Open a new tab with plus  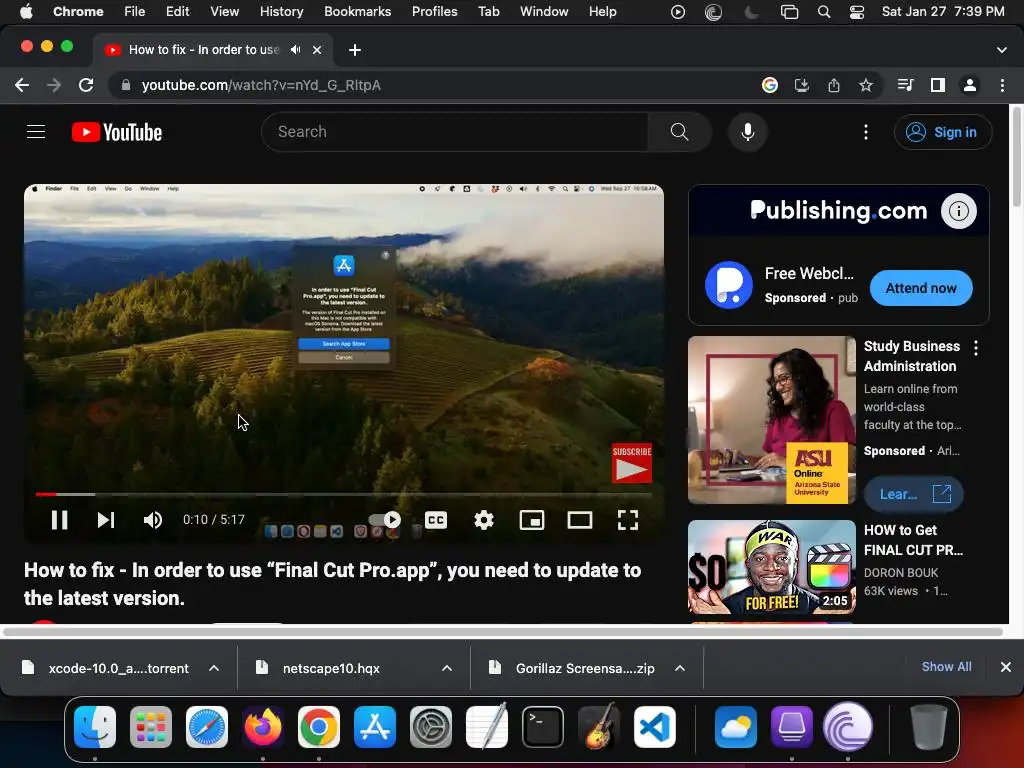(355, 50)
